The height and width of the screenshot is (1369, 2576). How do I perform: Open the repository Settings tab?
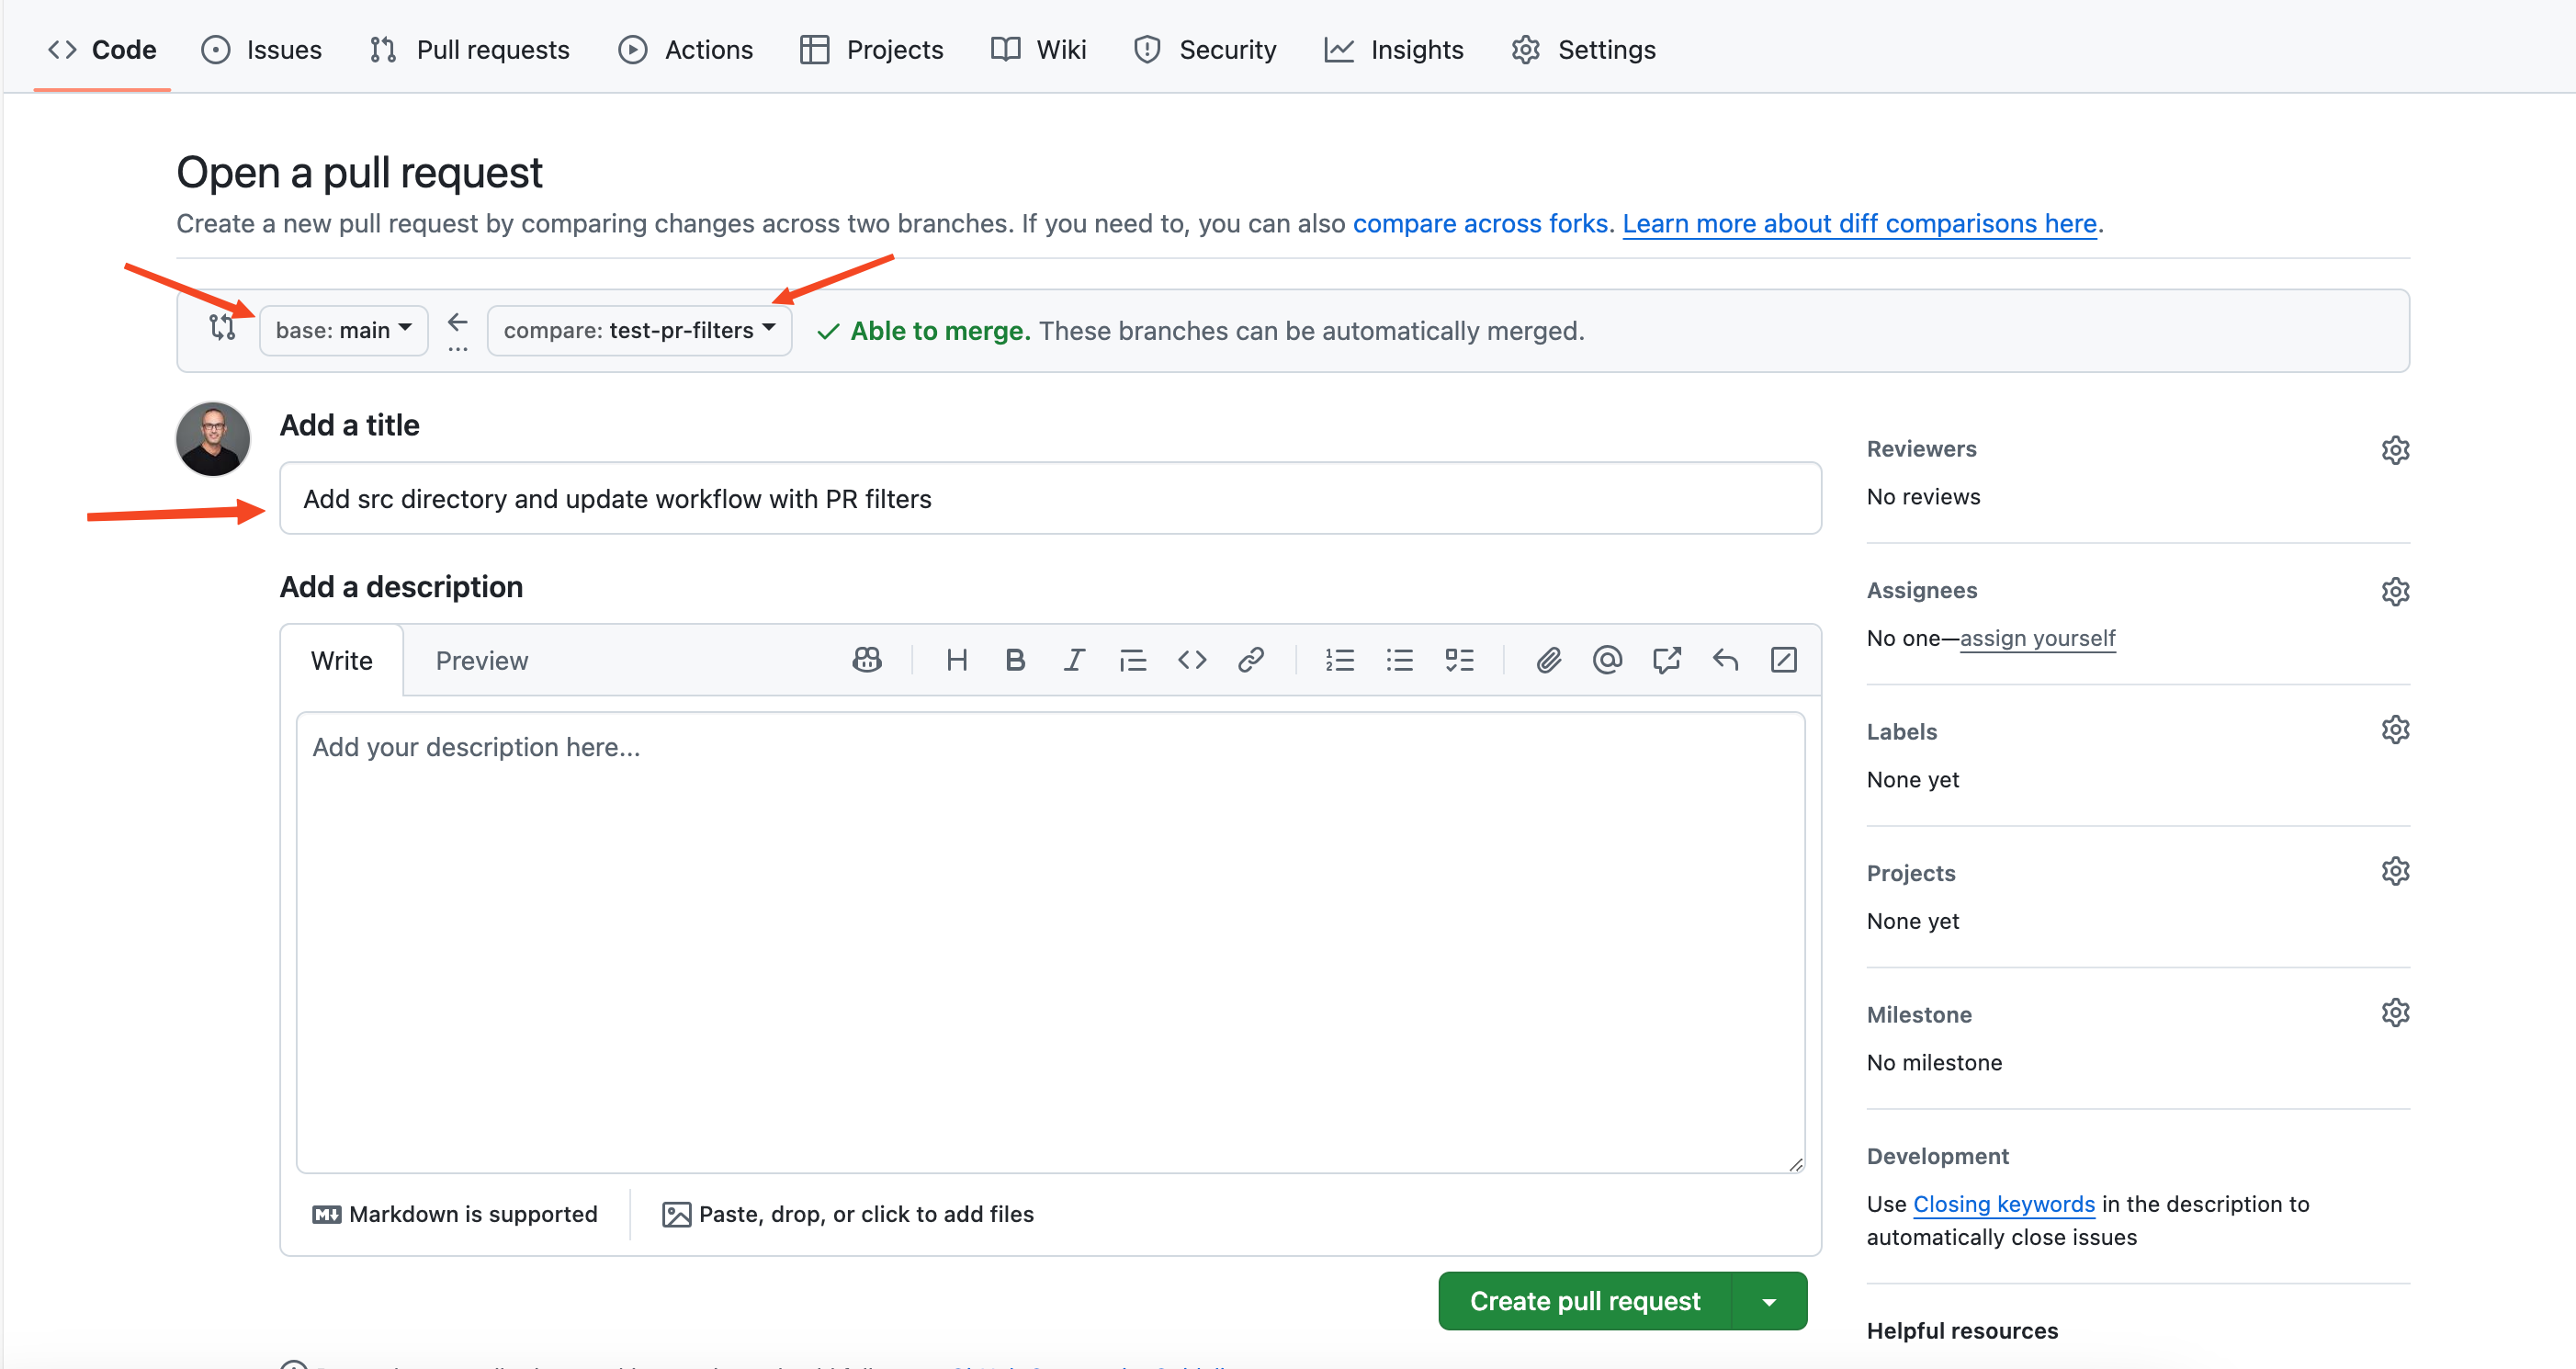1584,49
